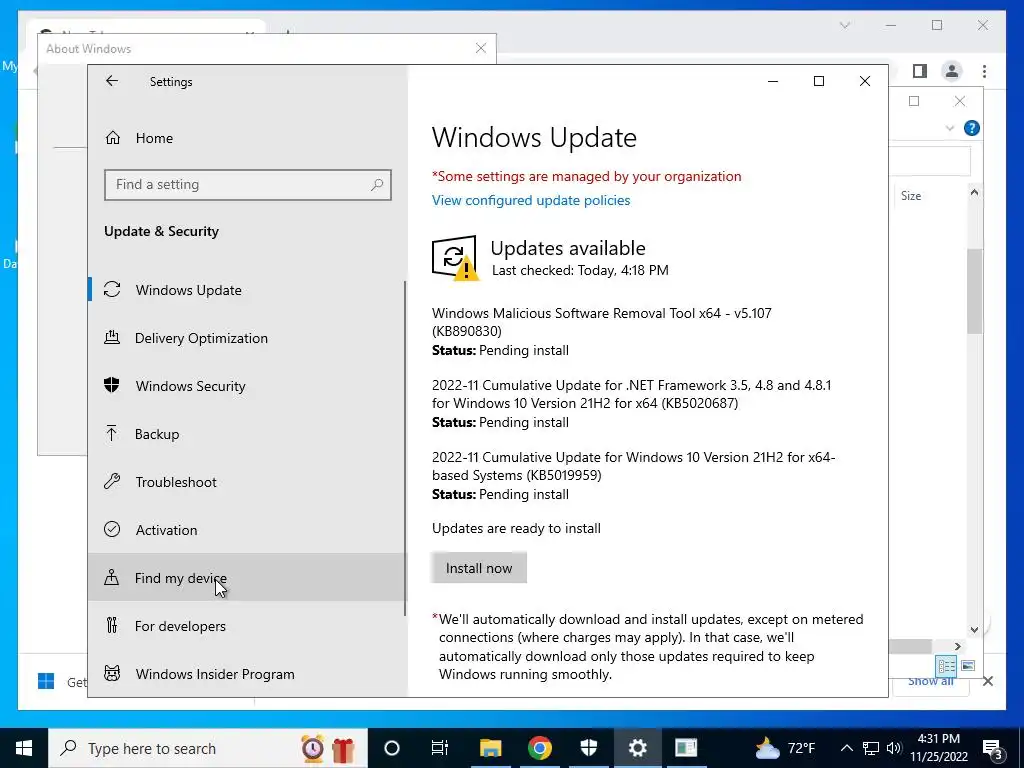Minimize the Settings window
The width and height of the screenshot is (1024, 768).
(773, 81)
